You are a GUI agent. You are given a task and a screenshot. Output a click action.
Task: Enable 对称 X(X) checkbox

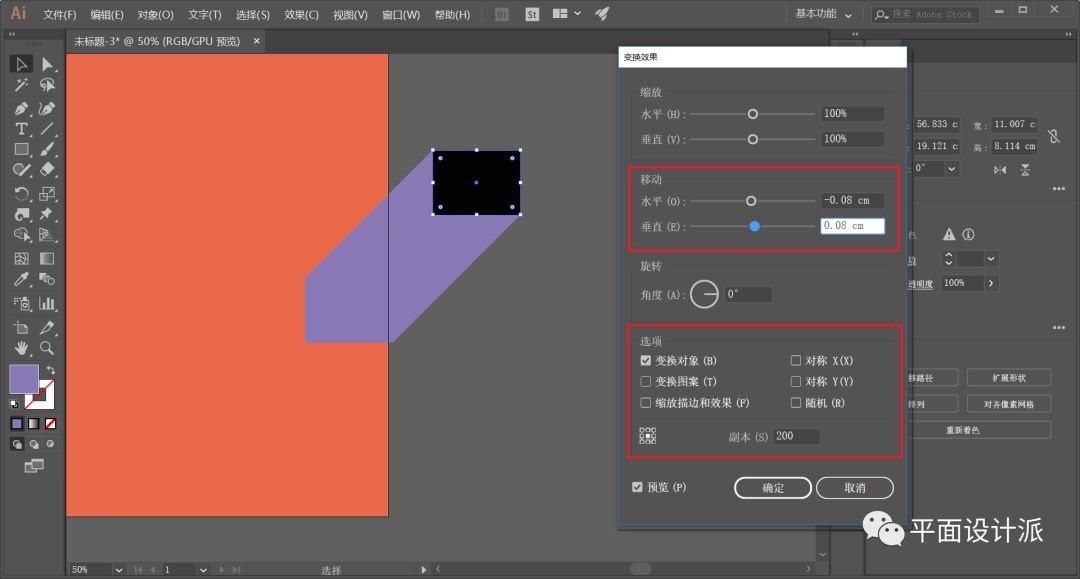[796, 361]
